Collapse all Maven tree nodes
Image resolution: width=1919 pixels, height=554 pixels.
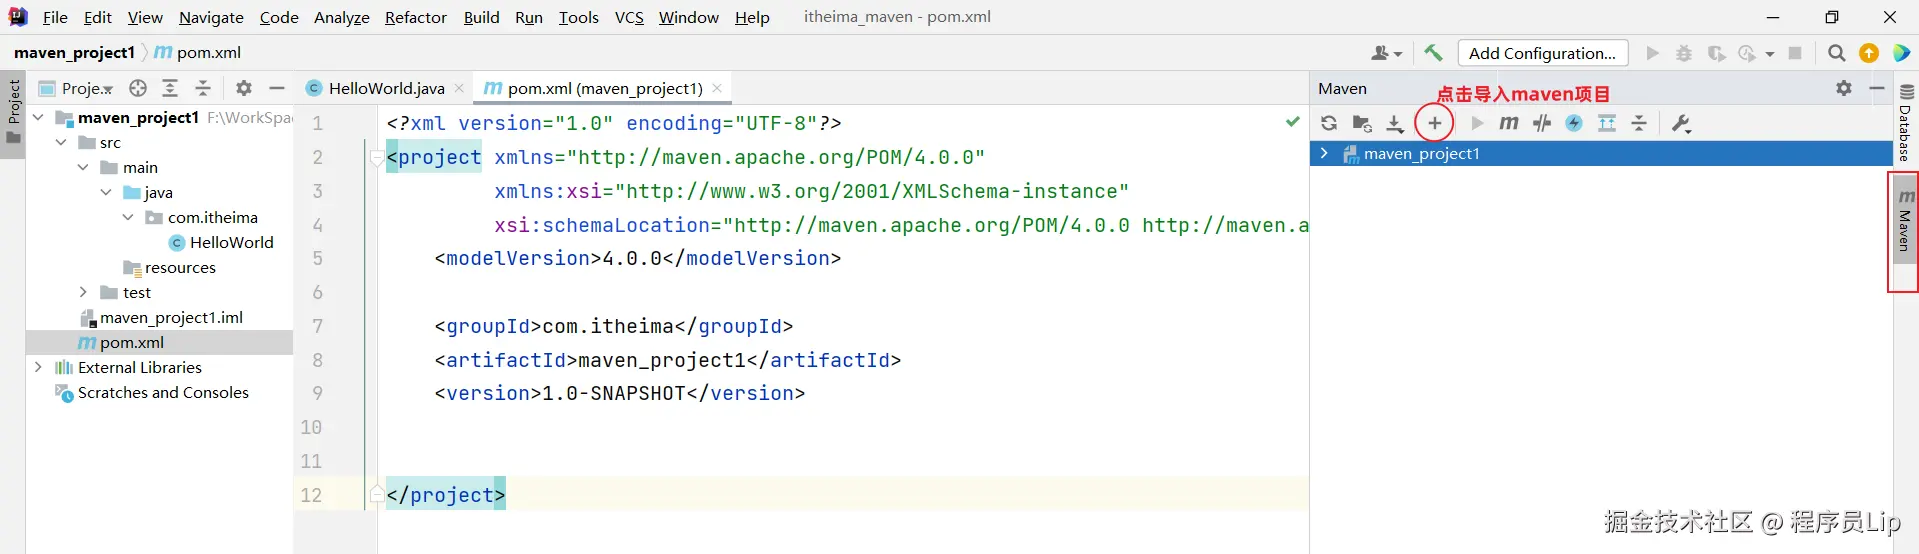[x=1639, y=123]
